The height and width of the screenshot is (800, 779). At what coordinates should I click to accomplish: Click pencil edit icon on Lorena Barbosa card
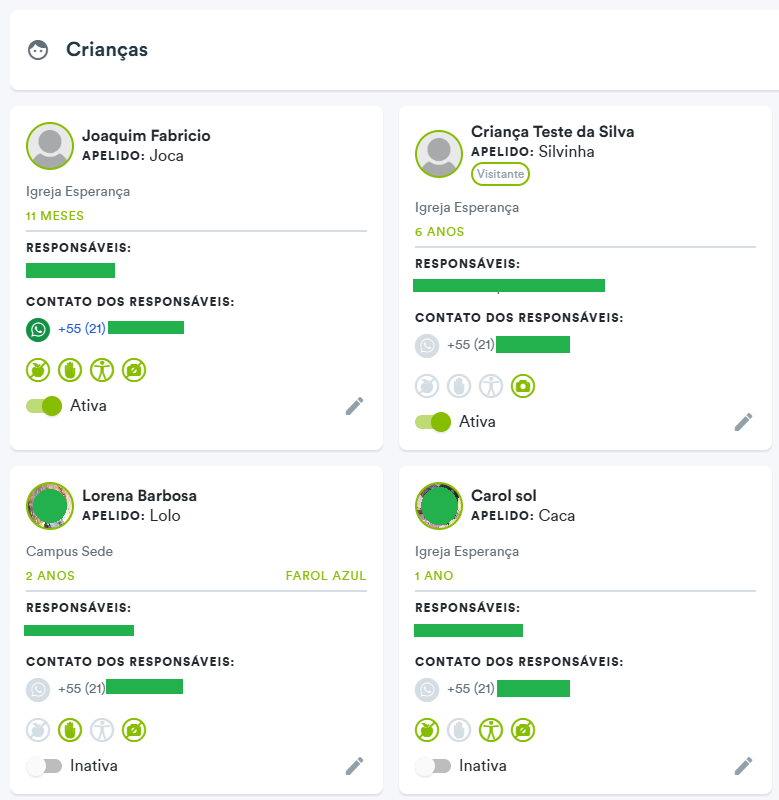point(355,766)
